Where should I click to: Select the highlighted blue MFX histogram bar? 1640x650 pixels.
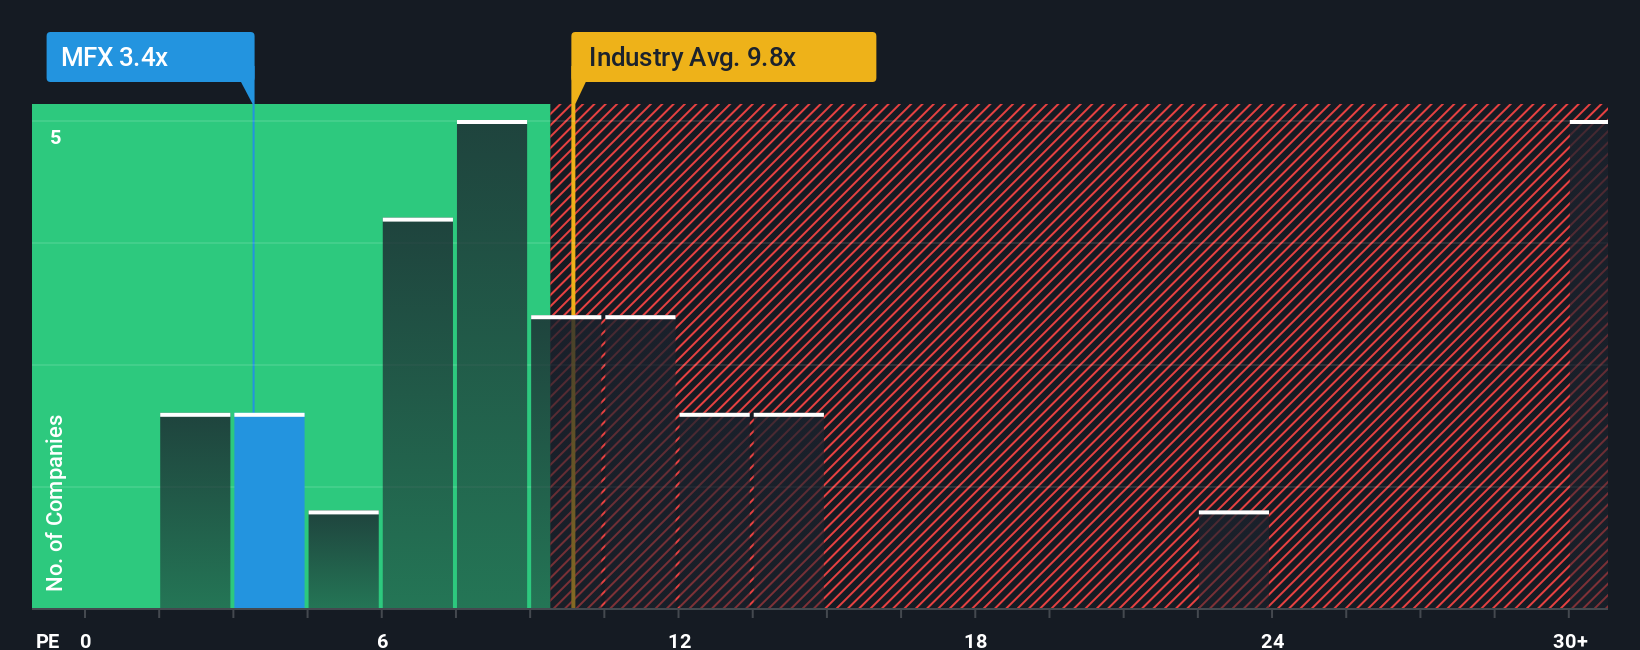click(x=269, y=511)
